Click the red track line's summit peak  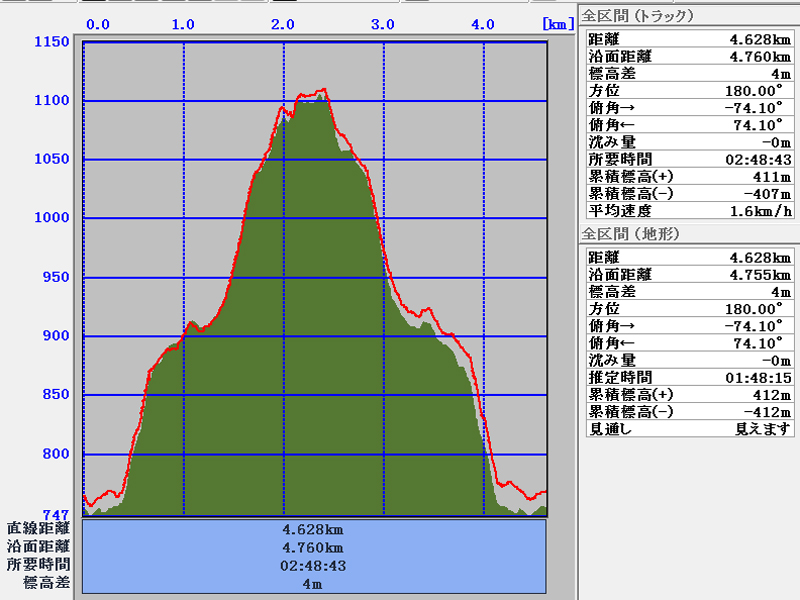point(322,90)
